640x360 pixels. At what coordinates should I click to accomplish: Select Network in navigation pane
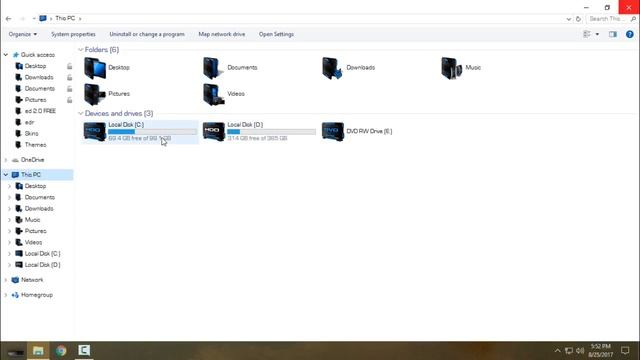click(x=32, y=280)
